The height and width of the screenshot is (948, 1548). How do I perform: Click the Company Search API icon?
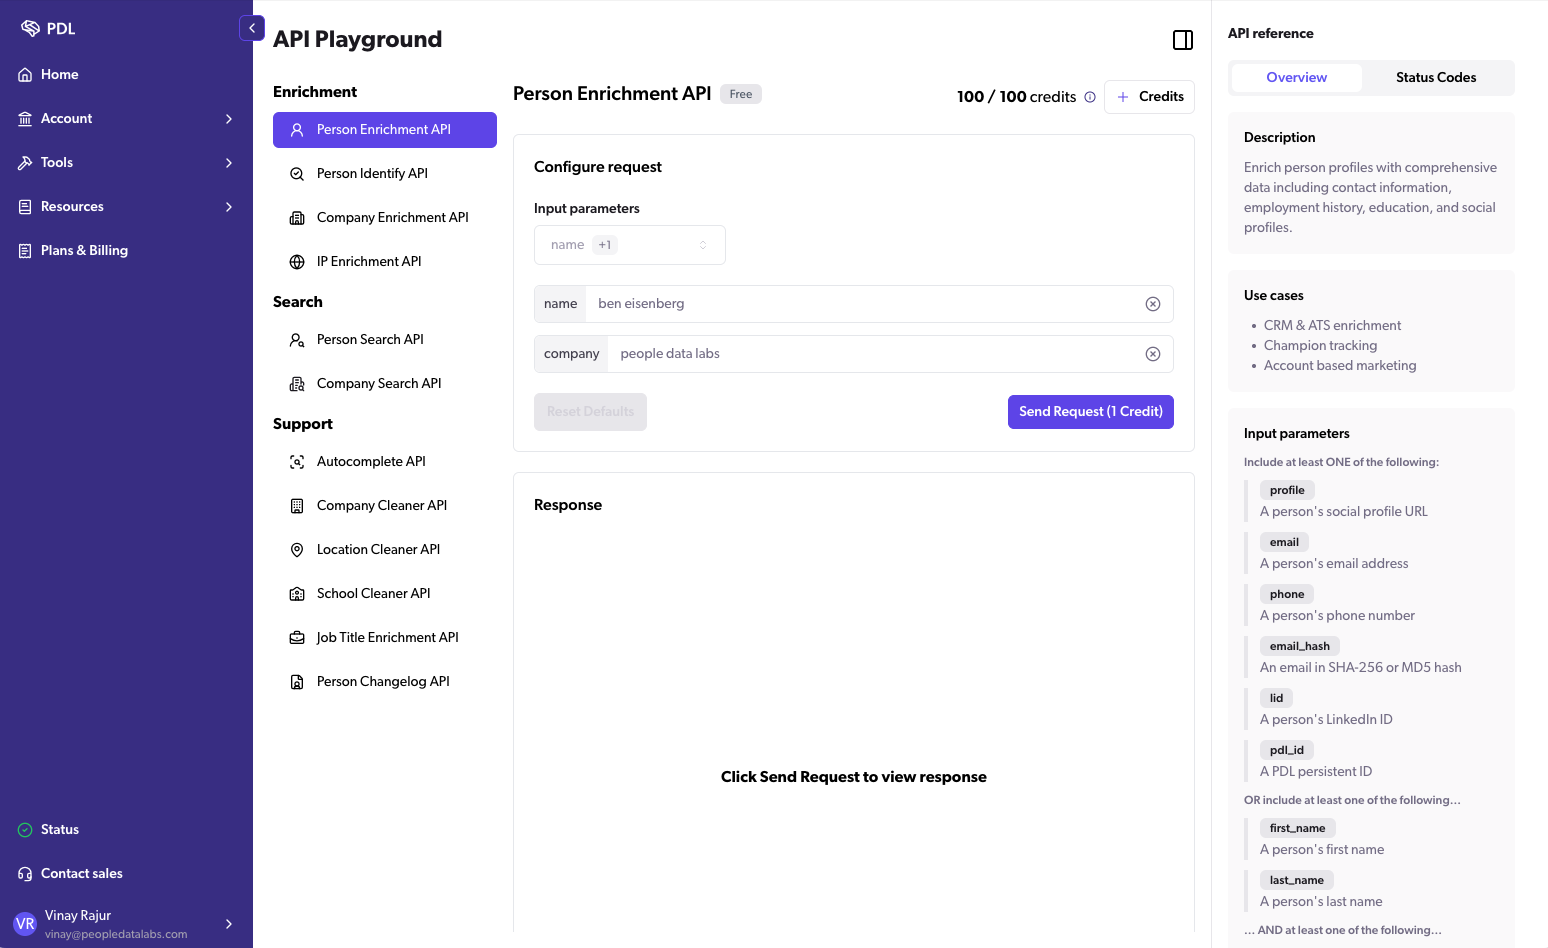point(297,384)
